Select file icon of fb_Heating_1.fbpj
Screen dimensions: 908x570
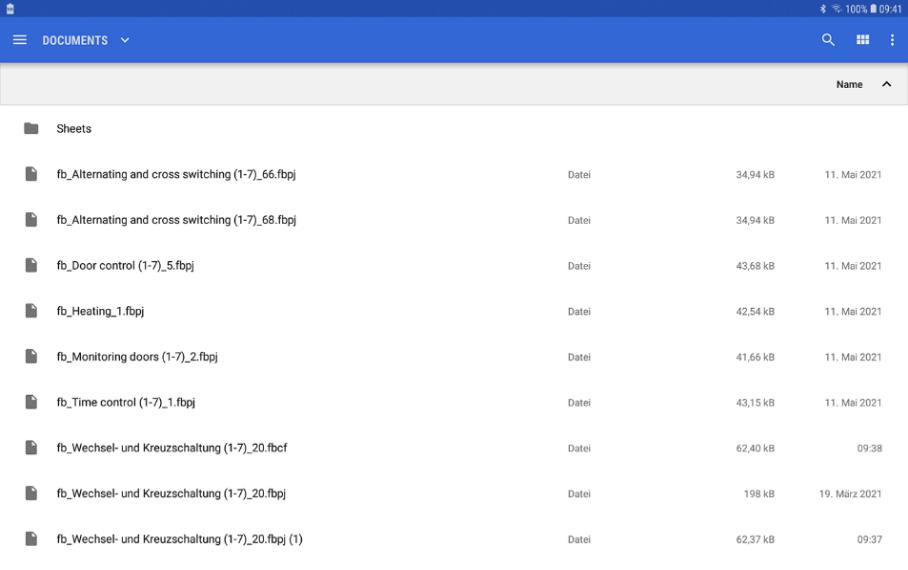pyautogui.click(x=31, y=310)
